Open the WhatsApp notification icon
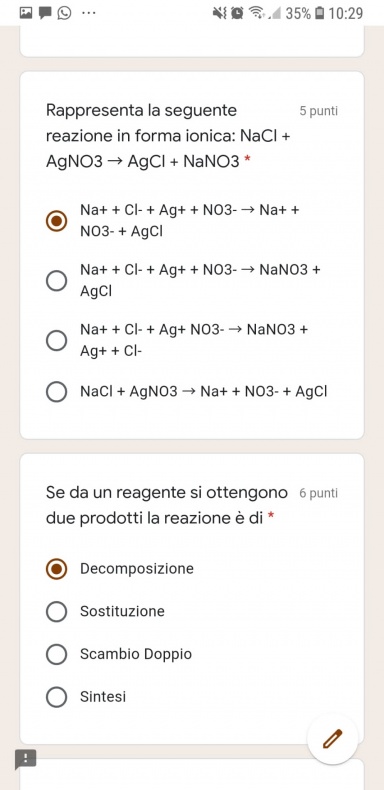Screen dimensions: 384x790 coord(65,13)
